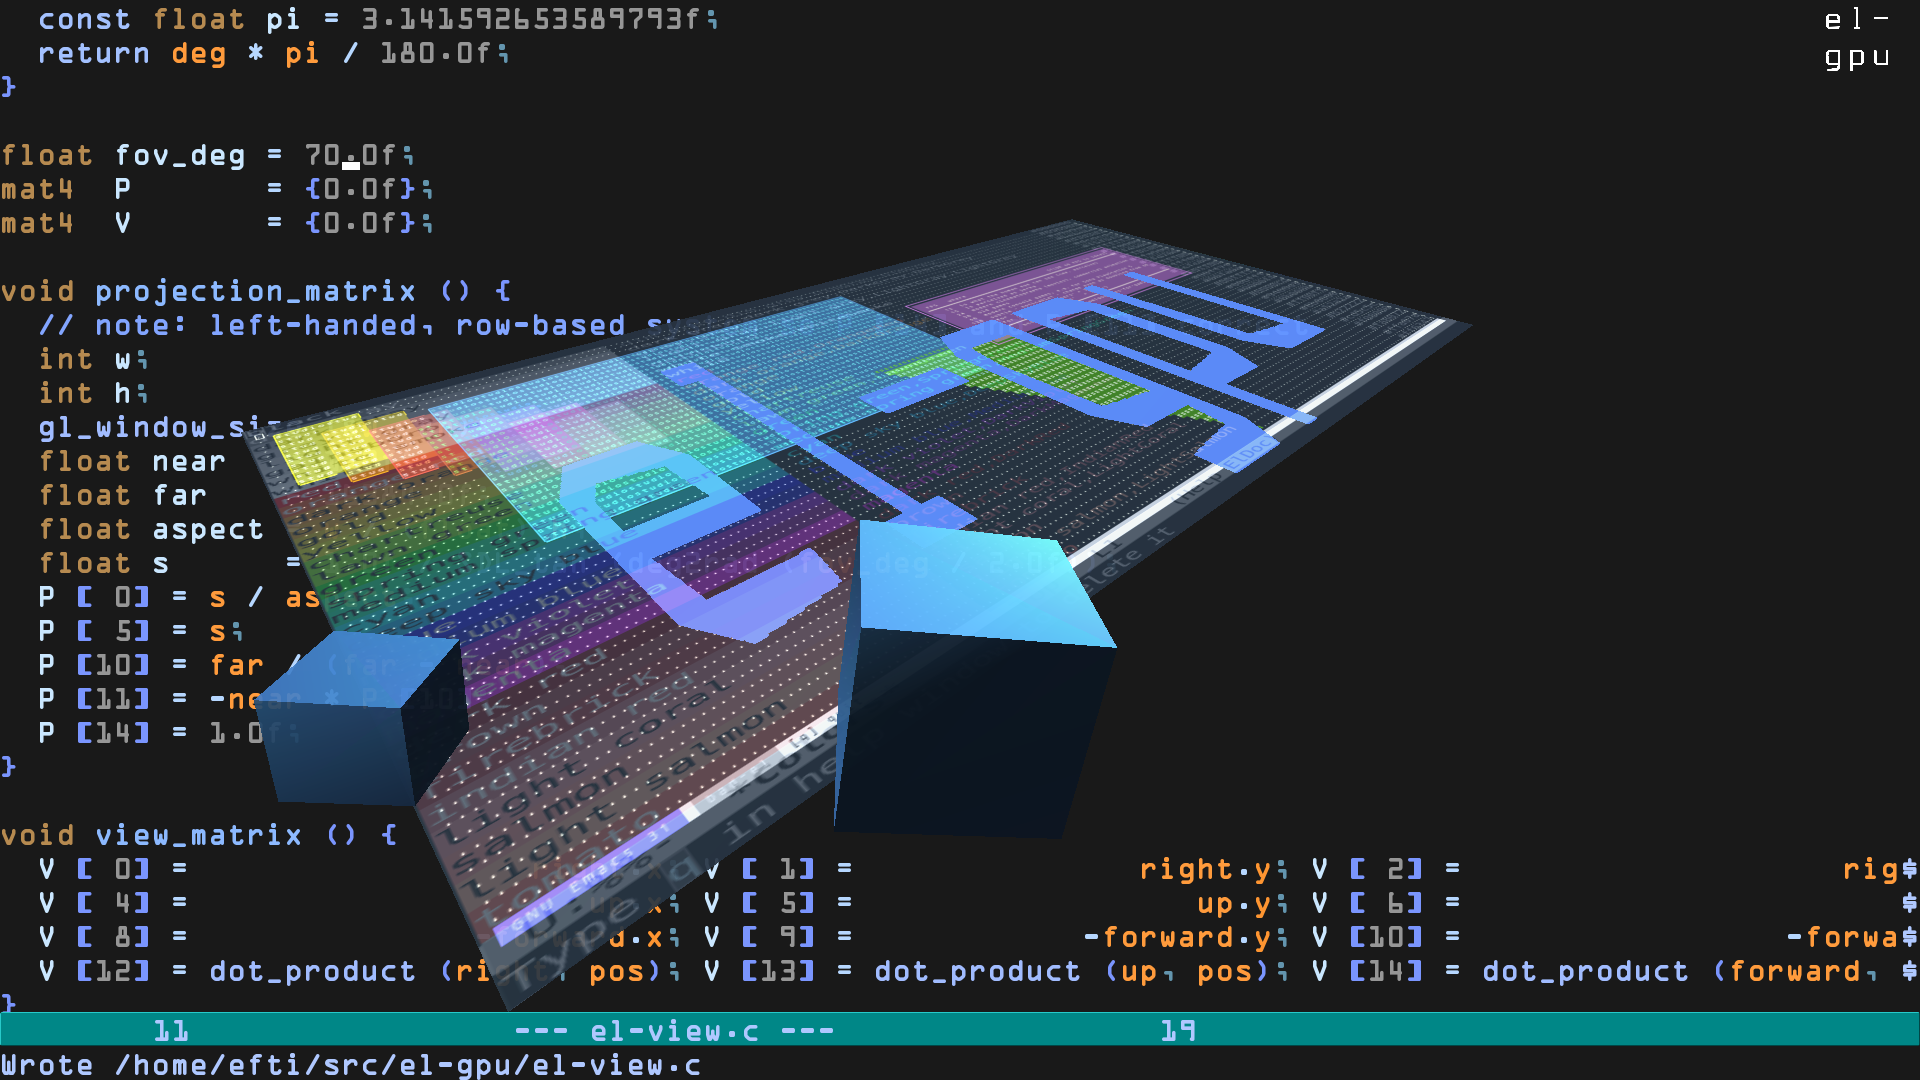Click the truncation $ after rig on V[2] line
1920x1080 pixels.
[1909, 869]
